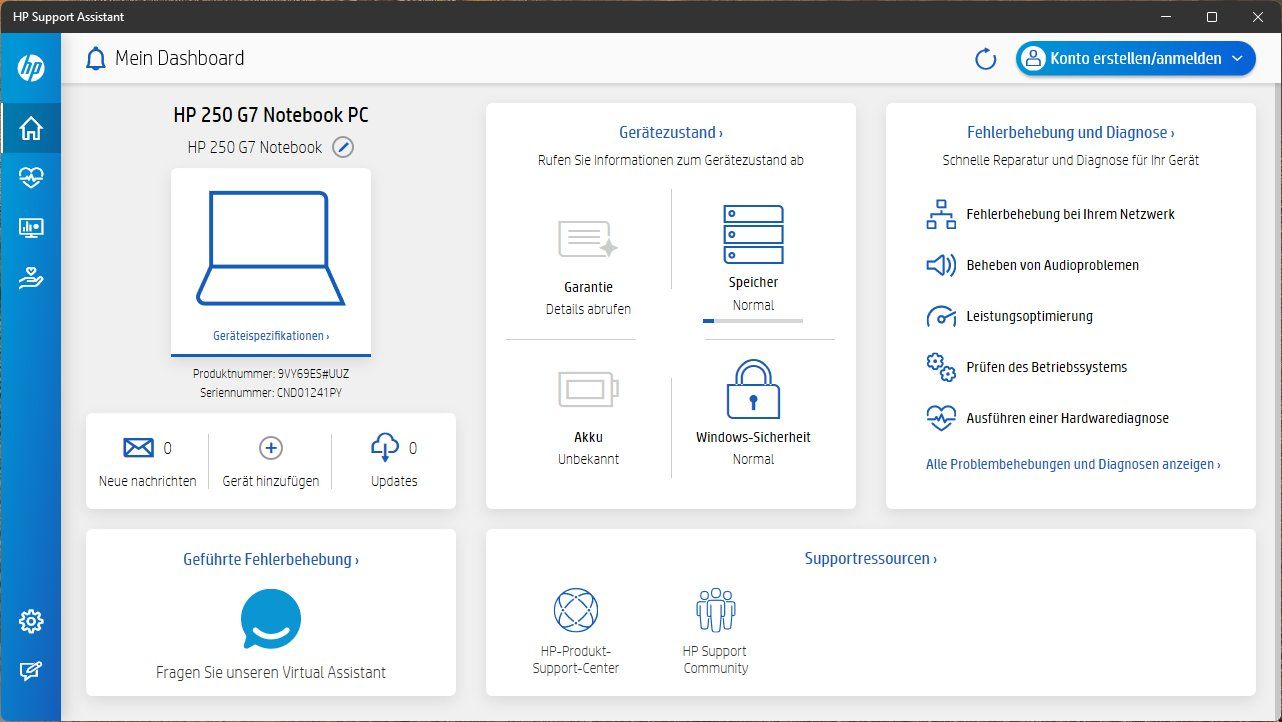Open the Home dashboard sidebar icon
The image size is (1282, 722).
pyautogui.click(x=31, y=128)
